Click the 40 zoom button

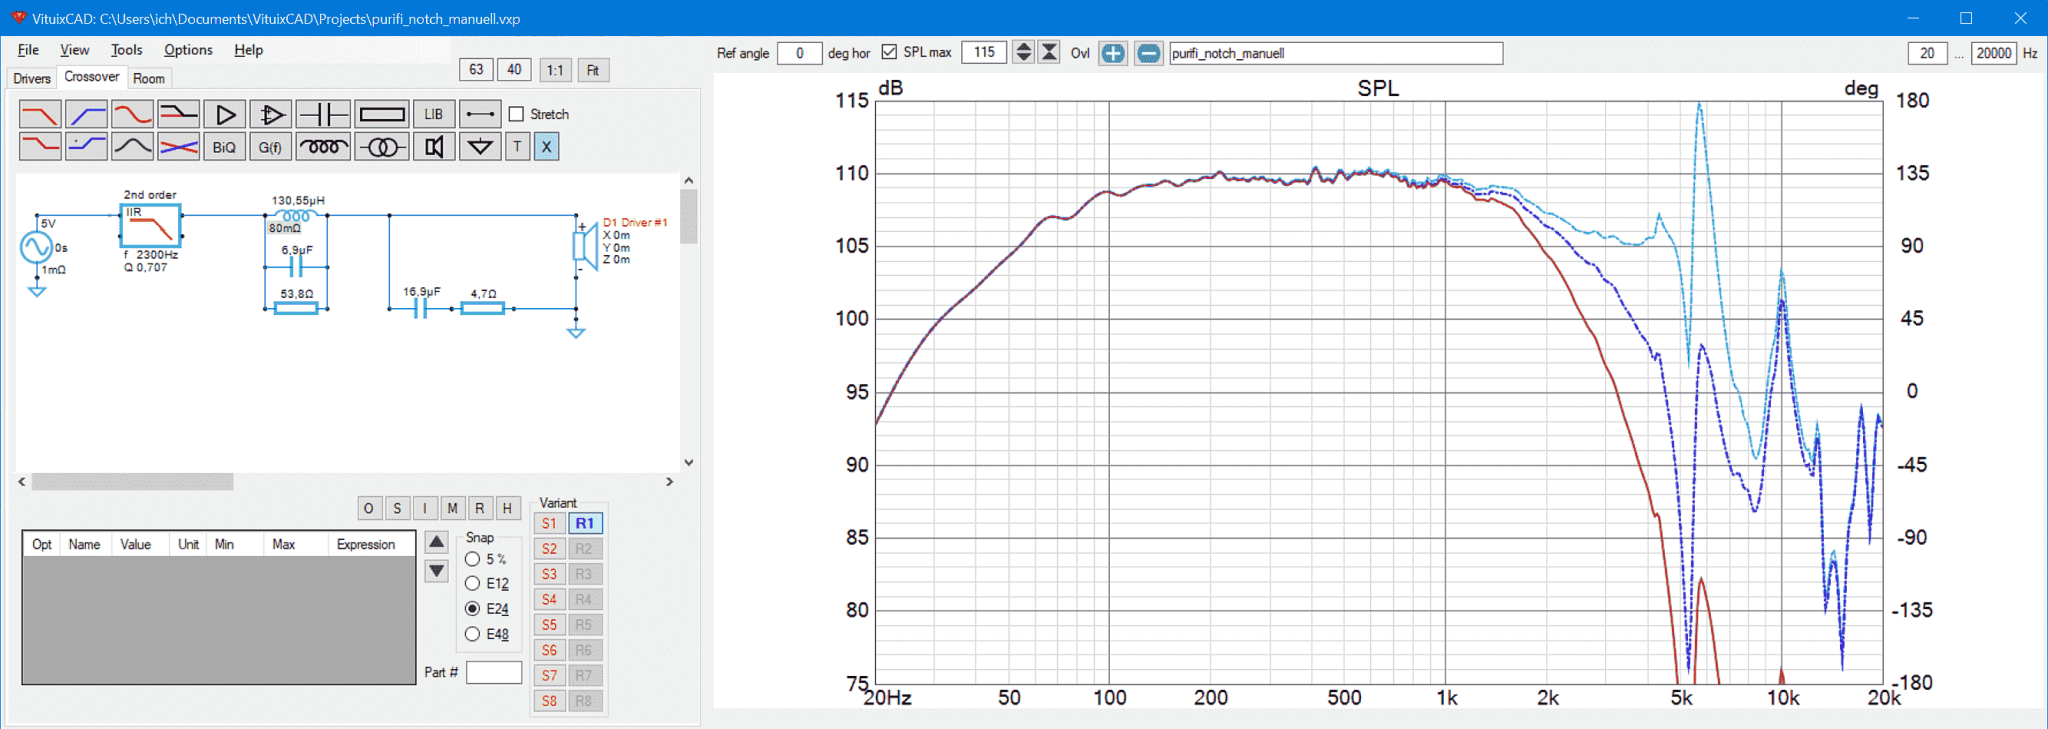pyautogui.click(x=514, y=69)
